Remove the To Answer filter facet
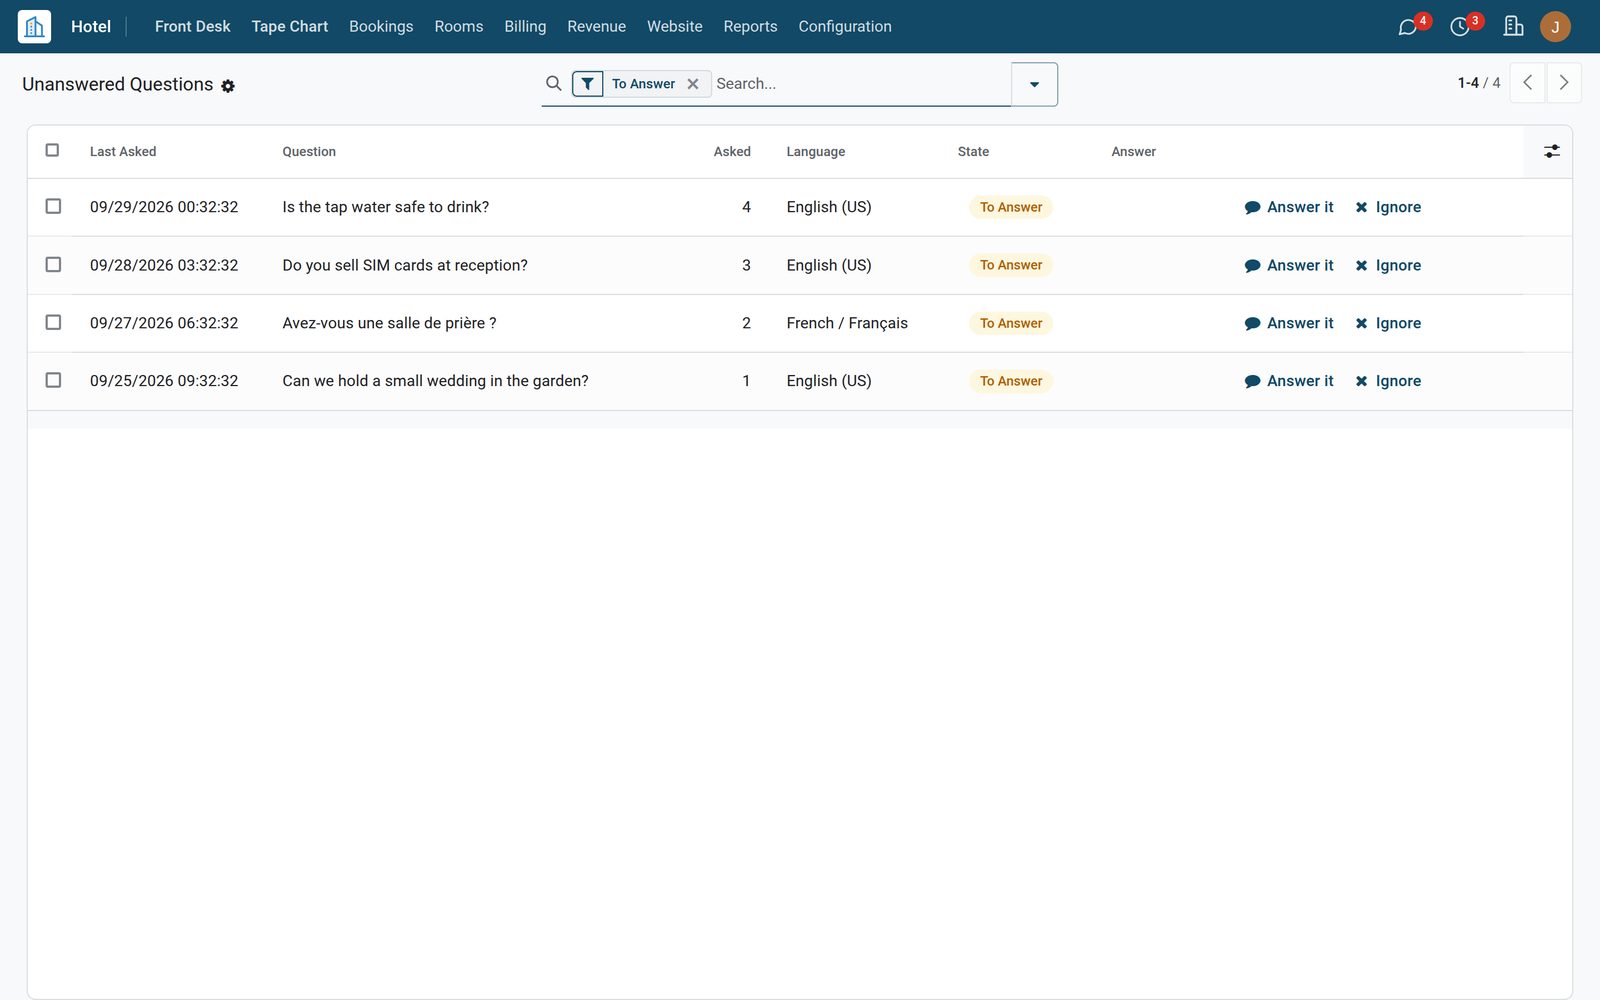This screenshot has width=1600, height=1000. point(693,84)
